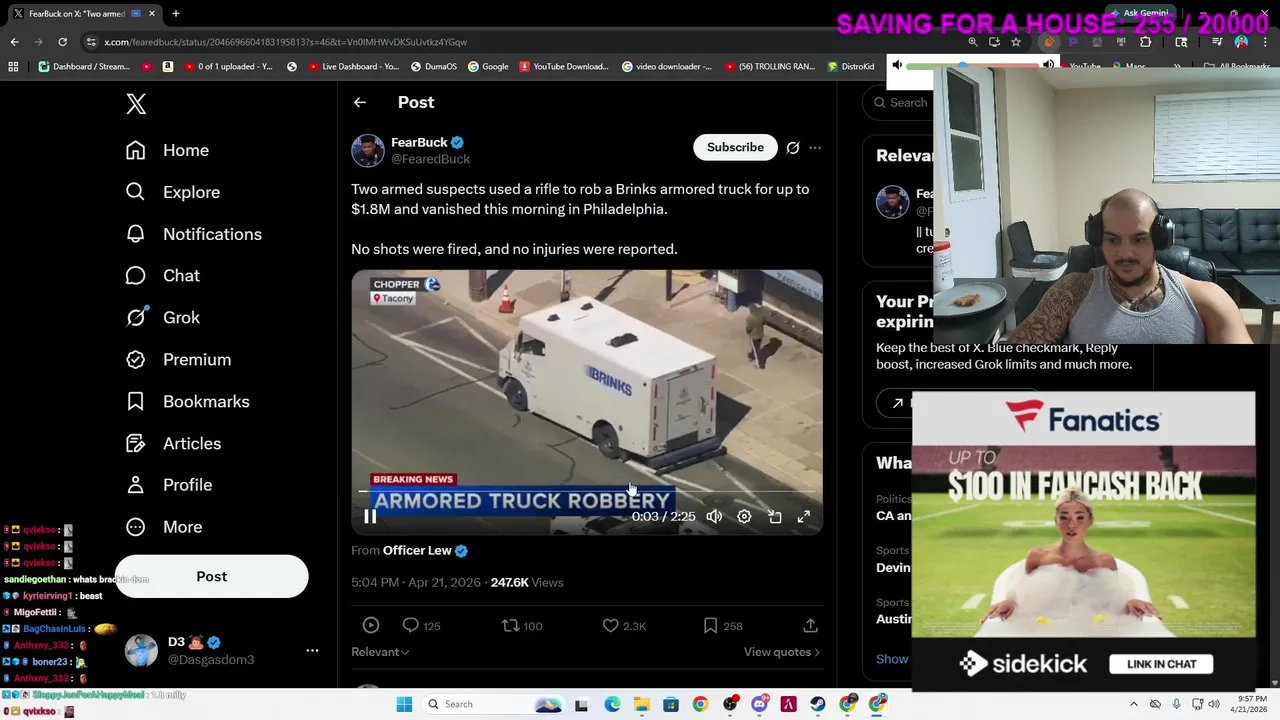This screenshot has height=720, width=1280.
Task: Open Steam from the taskbar
Action: tap(818, 704)
